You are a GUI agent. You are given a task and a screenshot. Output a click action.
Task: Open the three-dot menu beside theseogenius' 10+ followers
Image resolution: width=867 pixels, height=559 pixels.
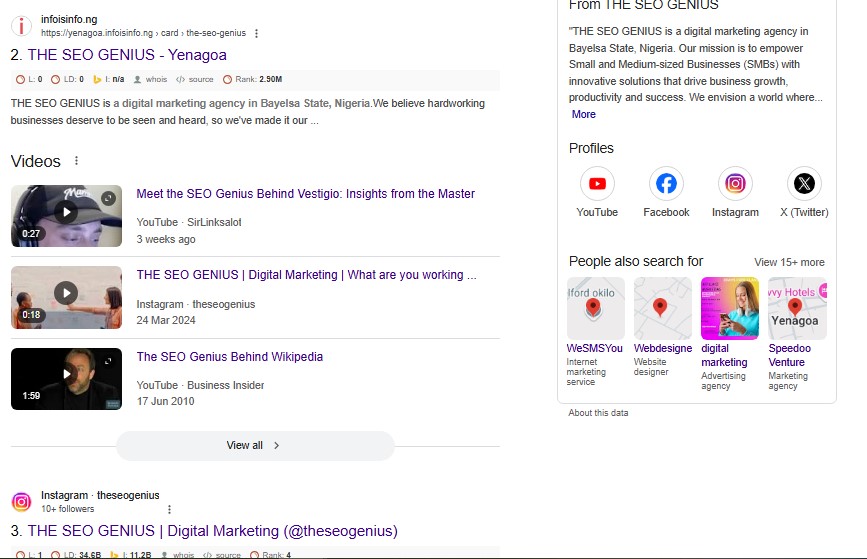pos(169,509)
